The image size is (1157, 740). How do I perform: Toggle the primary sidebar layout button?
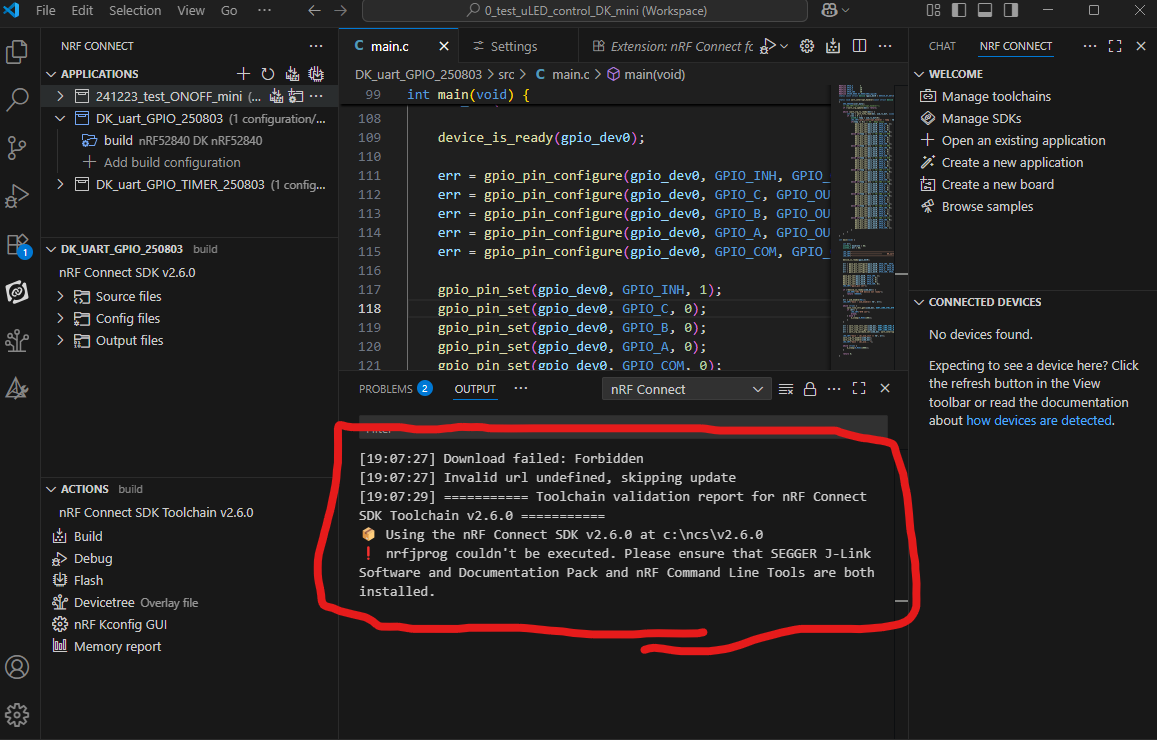(958, 11)
